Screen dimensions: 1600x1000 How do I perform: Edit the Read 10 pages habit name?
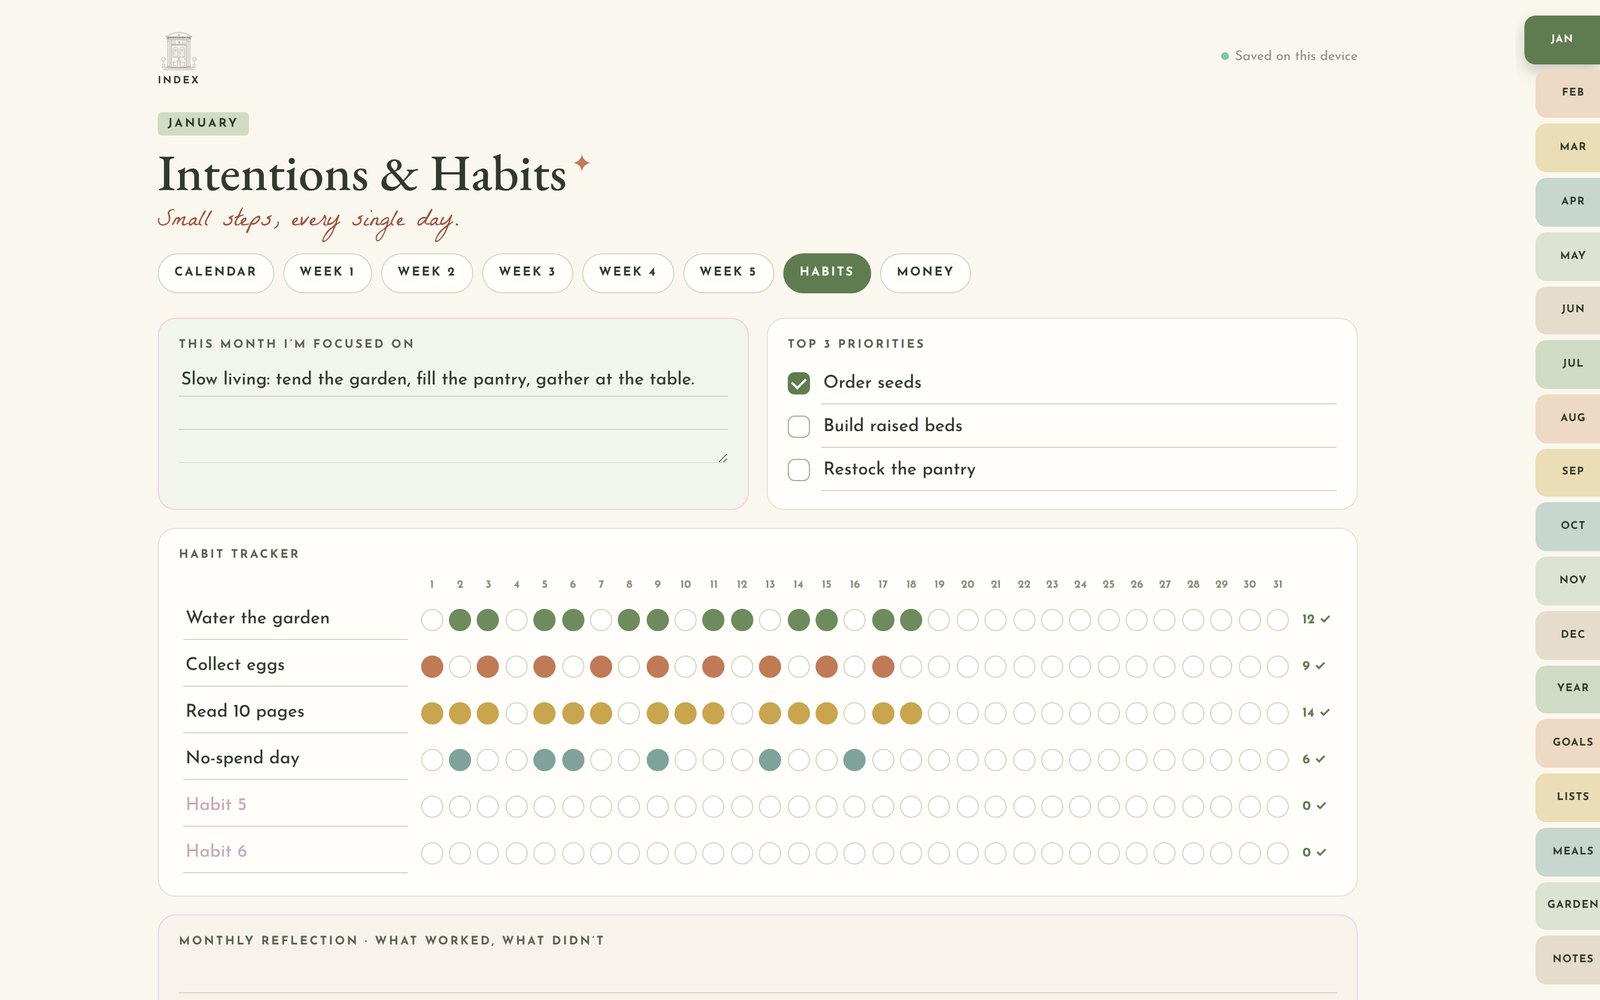[295, 711]
